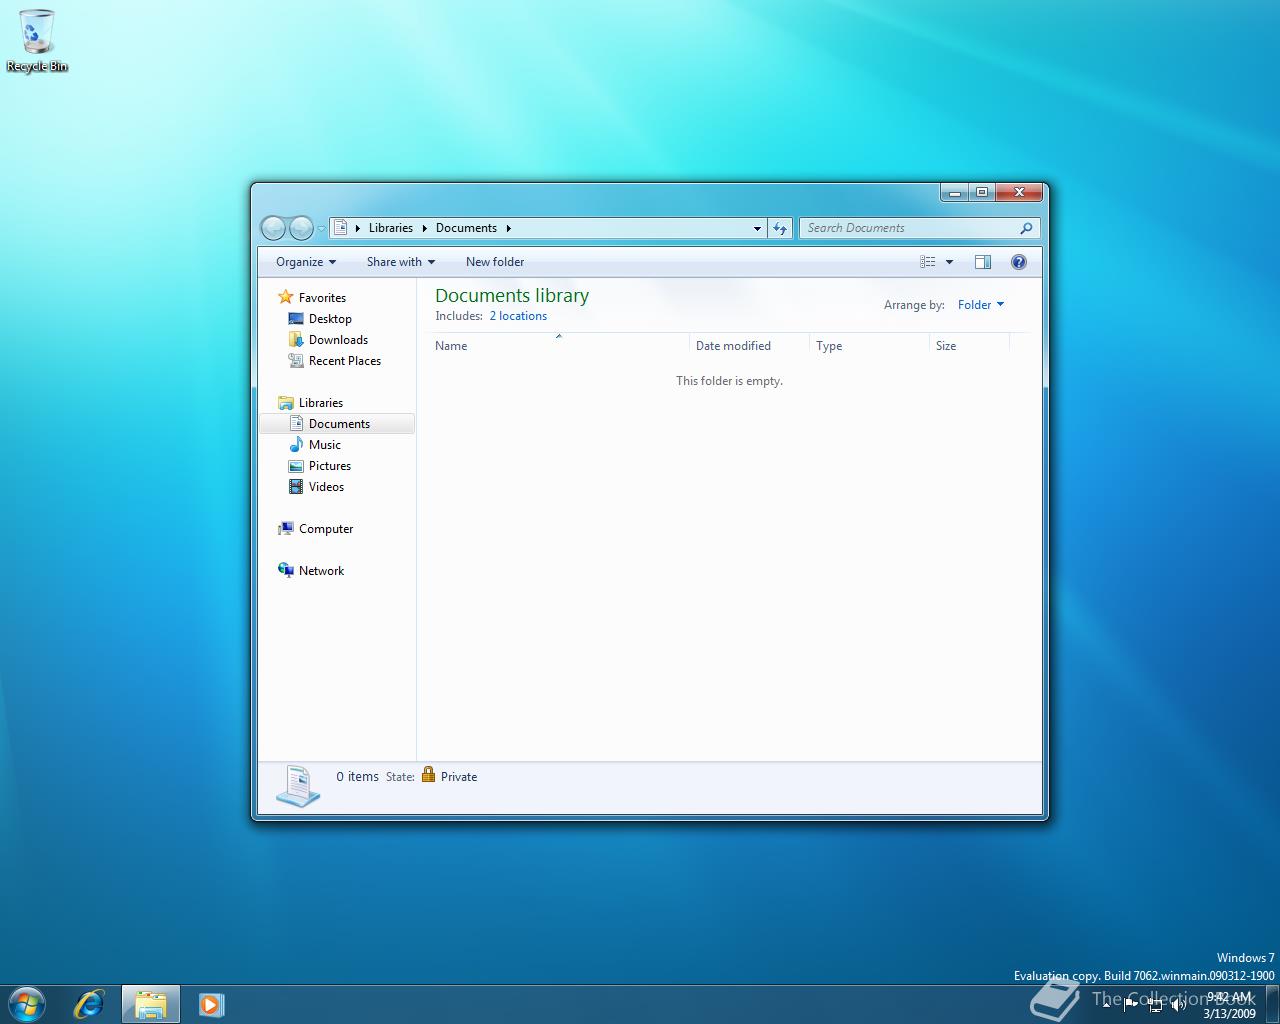Open the 2 locations link
1280x1024 pixels.
click(x=518, y=316)
